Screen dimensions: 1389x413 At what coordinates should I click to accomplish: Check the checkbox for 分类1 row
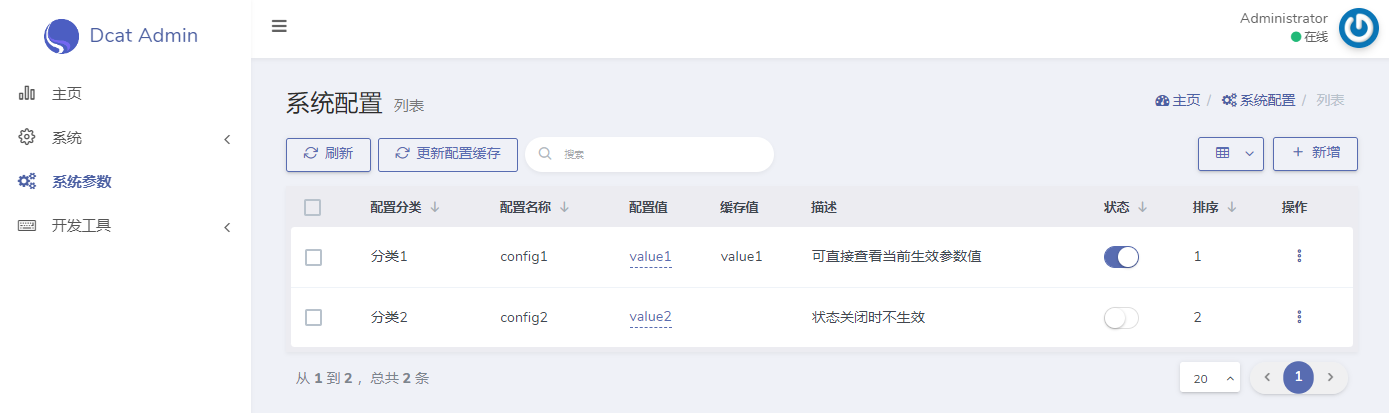313,257
